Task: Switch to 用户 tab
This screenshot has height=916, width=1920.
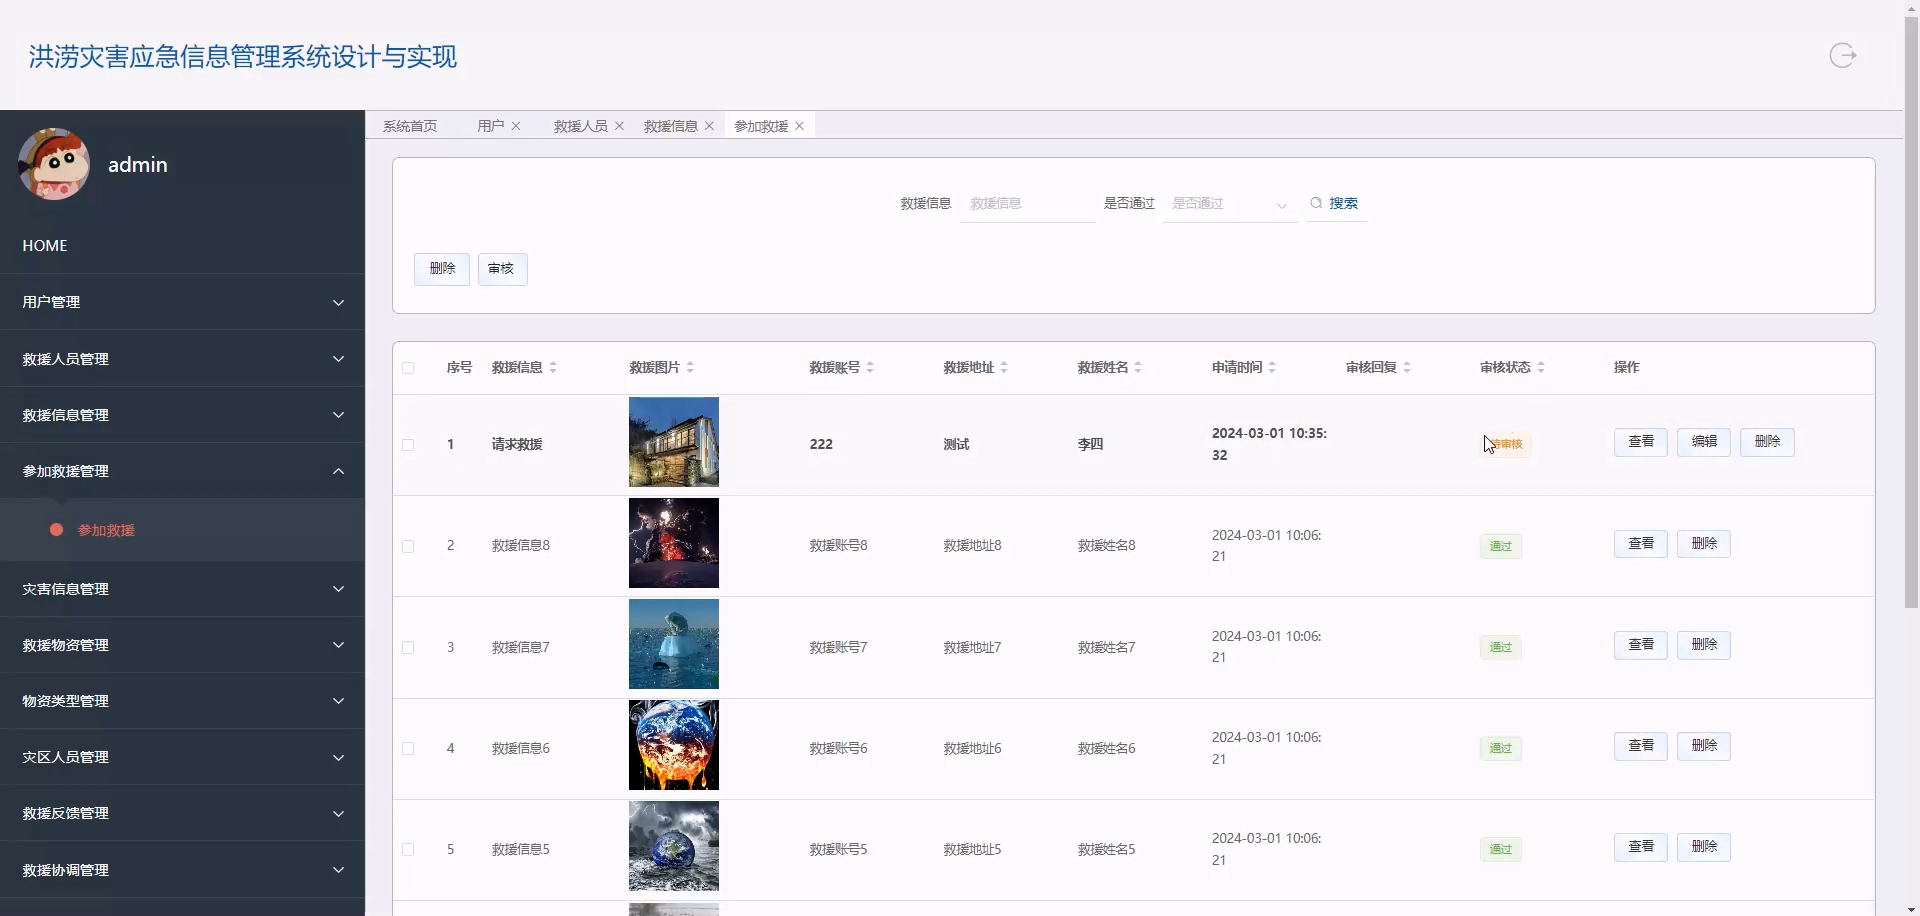Action: coord(490,126)
